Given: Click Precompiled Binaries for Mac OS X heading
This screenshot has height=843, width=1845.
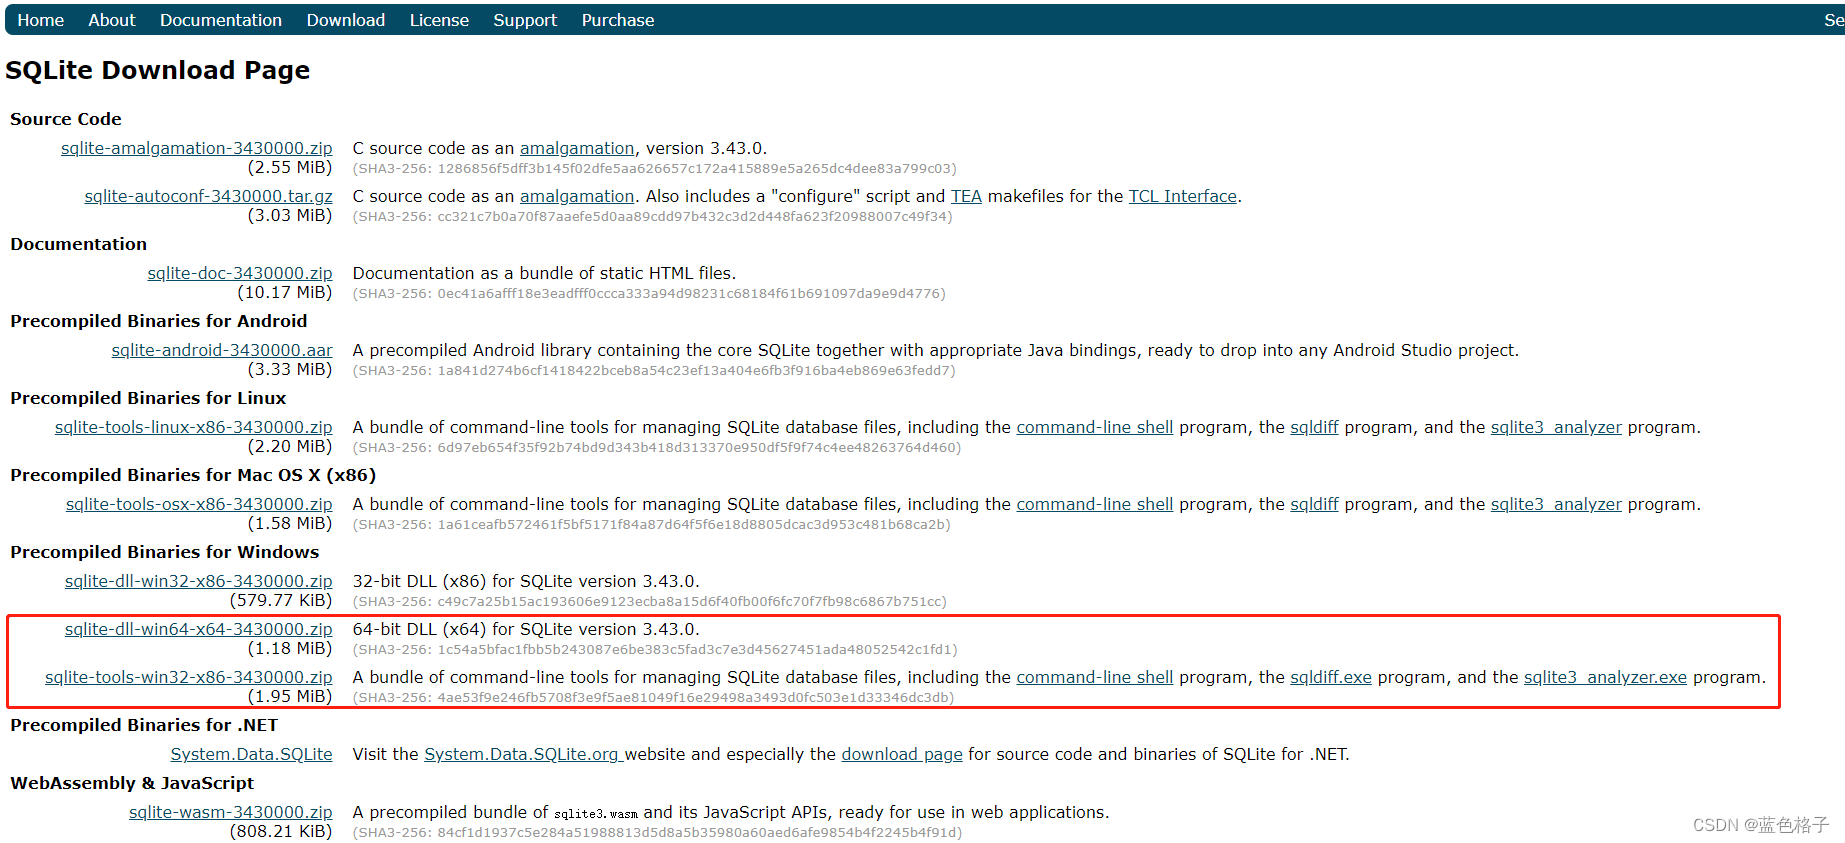Looking at the screenshot, I should coord(193,475).
